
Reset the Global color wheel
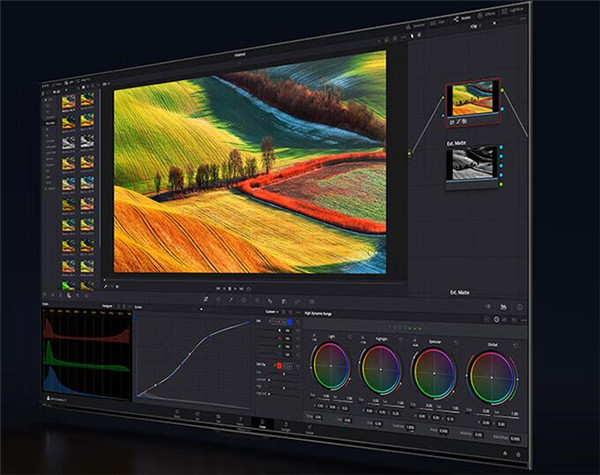tap(516, 347)
